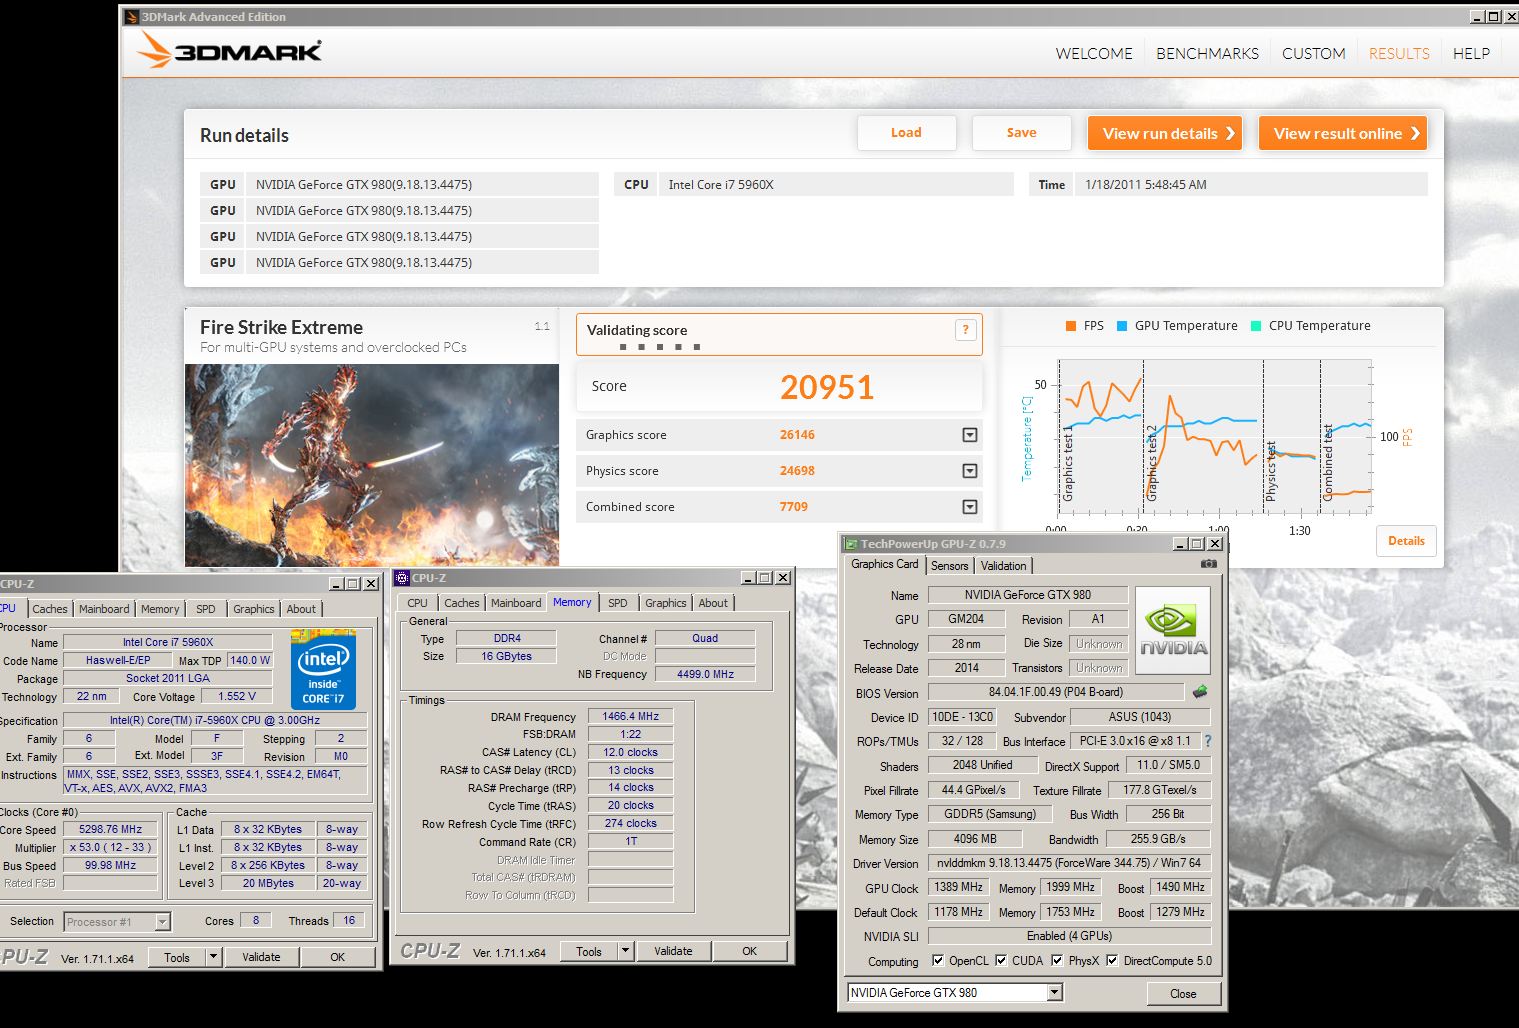Click the GPU-Z BIOS save chip icon
1519x1028 pixels.
pyautogui.click(x=1200, y=692)
